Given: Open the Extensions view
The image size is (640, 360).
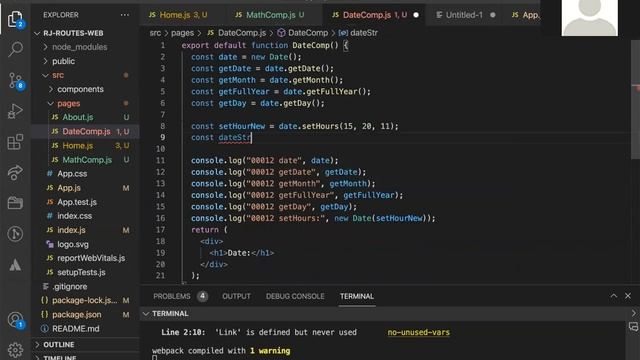Looking at the screenshot, I should click(15, 142).
